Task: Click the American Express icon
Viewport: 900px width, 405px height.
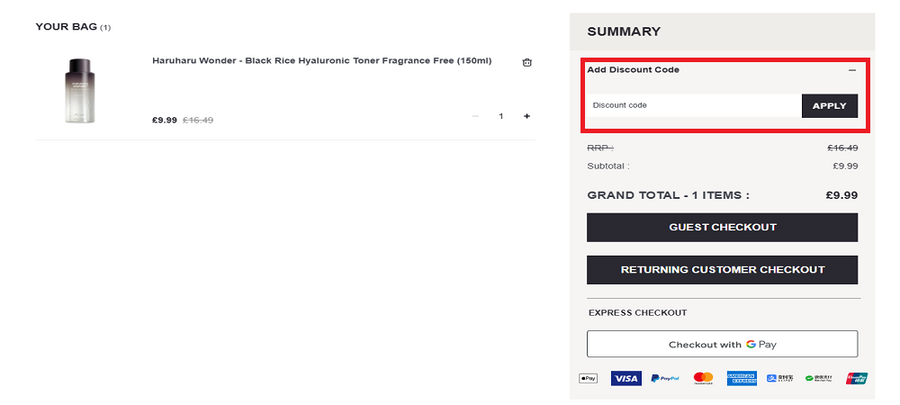Action: click(x=742, y=378)
